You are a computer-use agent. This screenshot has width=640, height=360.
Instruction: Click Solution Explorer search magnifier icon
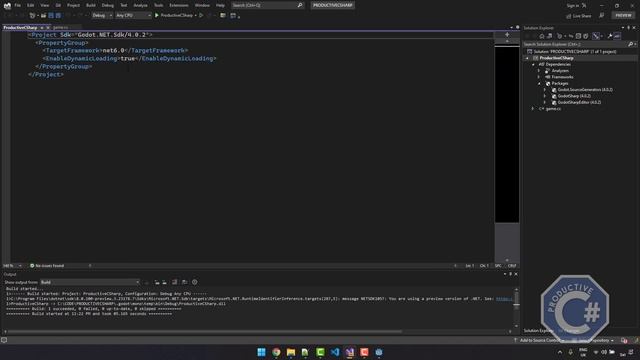point(631,44)
